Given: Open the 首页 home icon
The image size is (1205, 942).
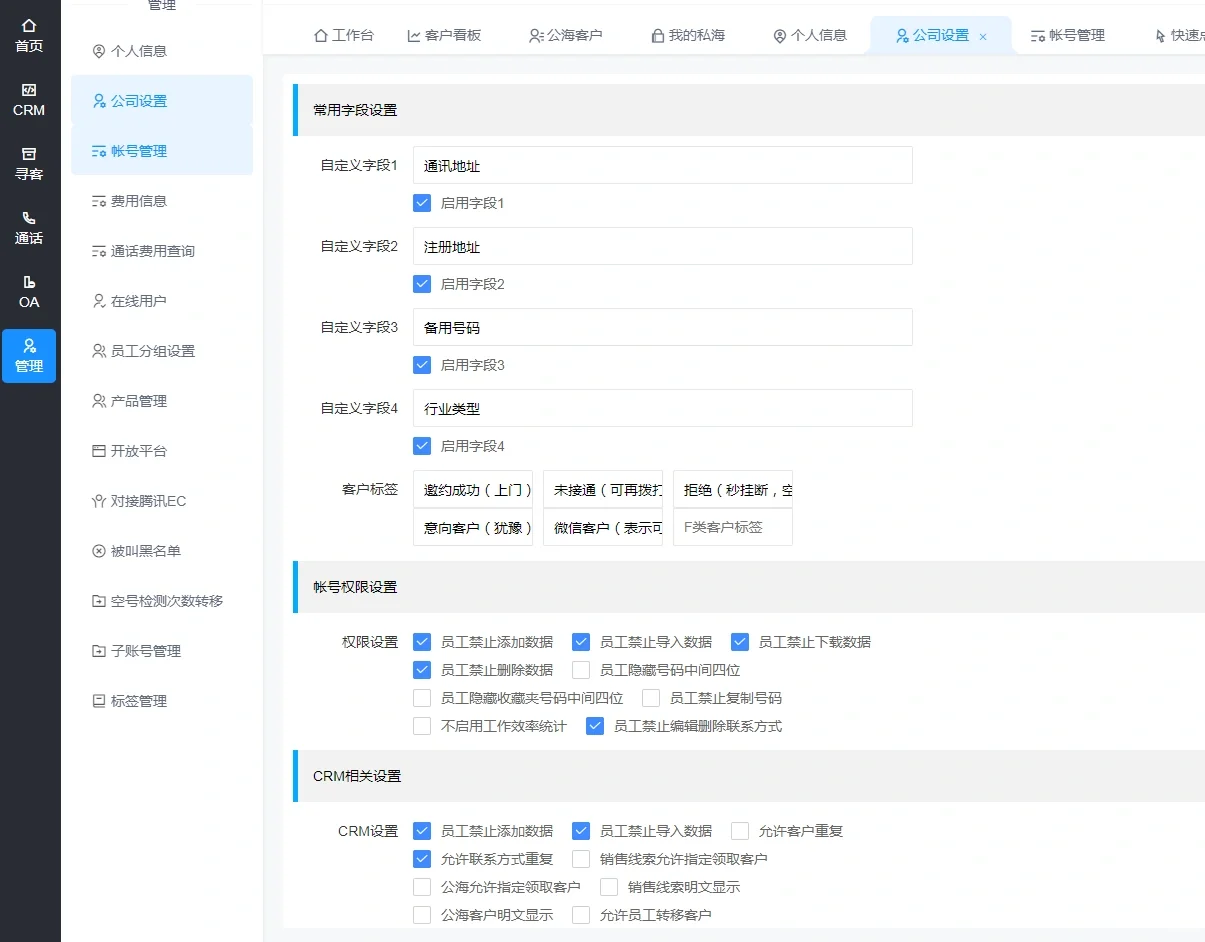Looking at the screenshot, I should [x=29, y=26].
